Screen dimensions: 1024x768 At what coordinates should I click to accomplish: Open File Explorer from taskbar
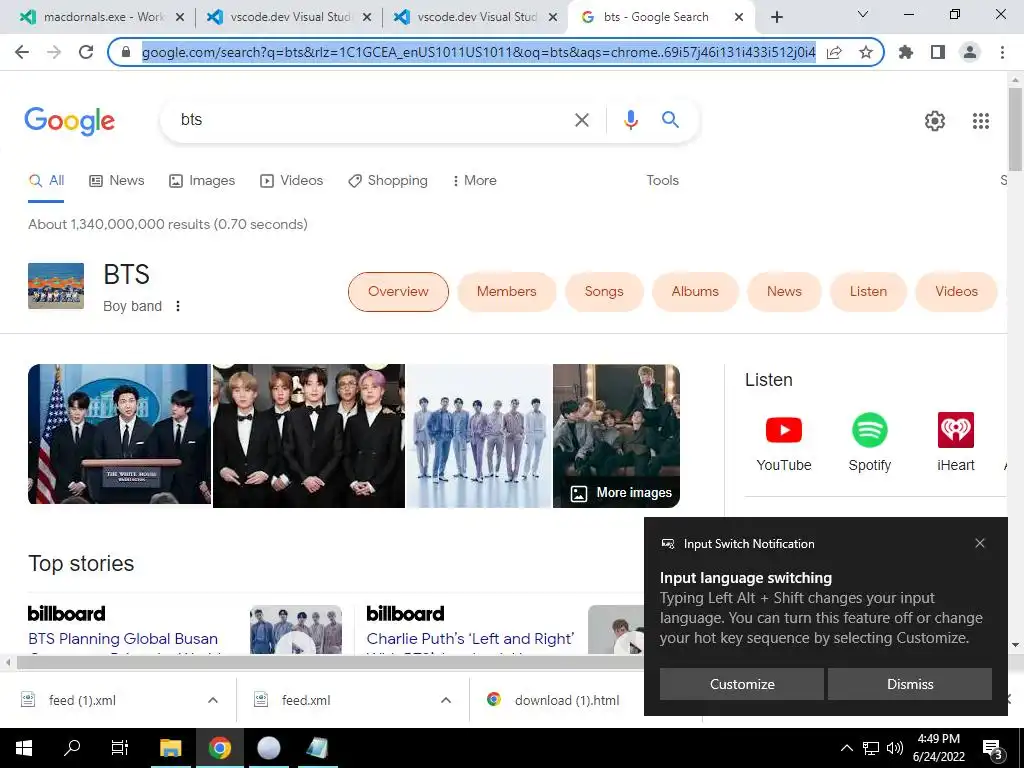[170, 748]
